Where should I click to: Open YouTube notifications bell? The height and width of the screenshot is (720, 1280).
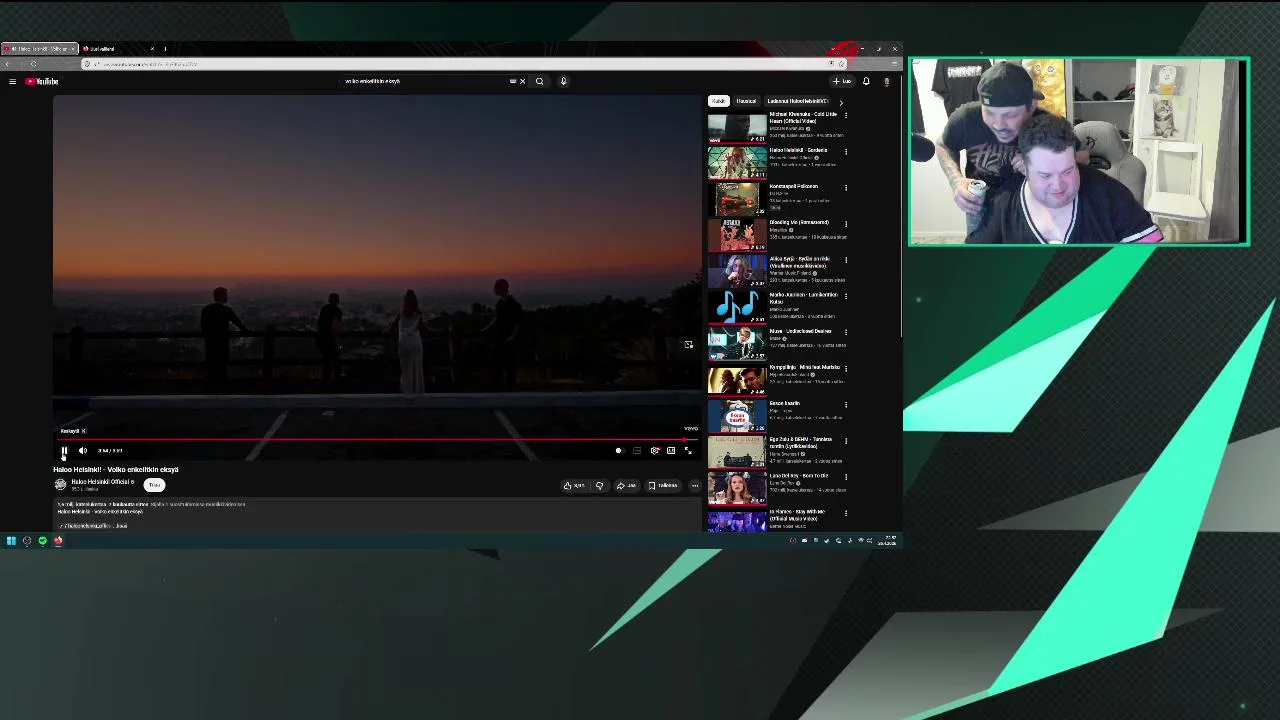[x=866, y=81]
